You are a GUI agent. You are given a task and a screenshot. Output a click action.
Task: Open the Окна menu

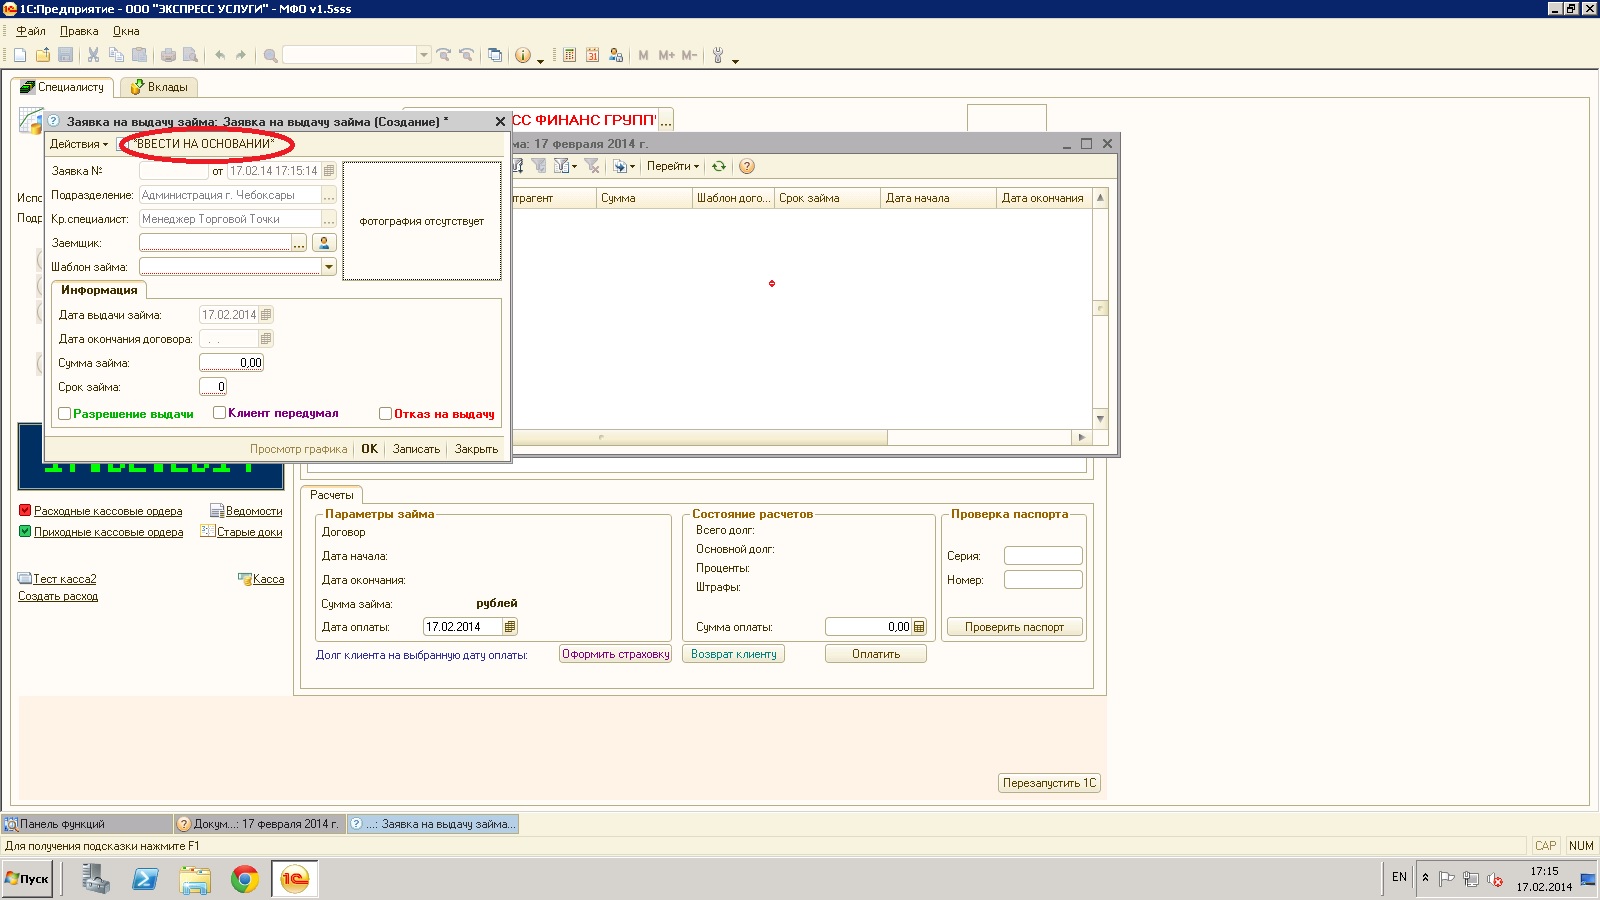(126, 31)
